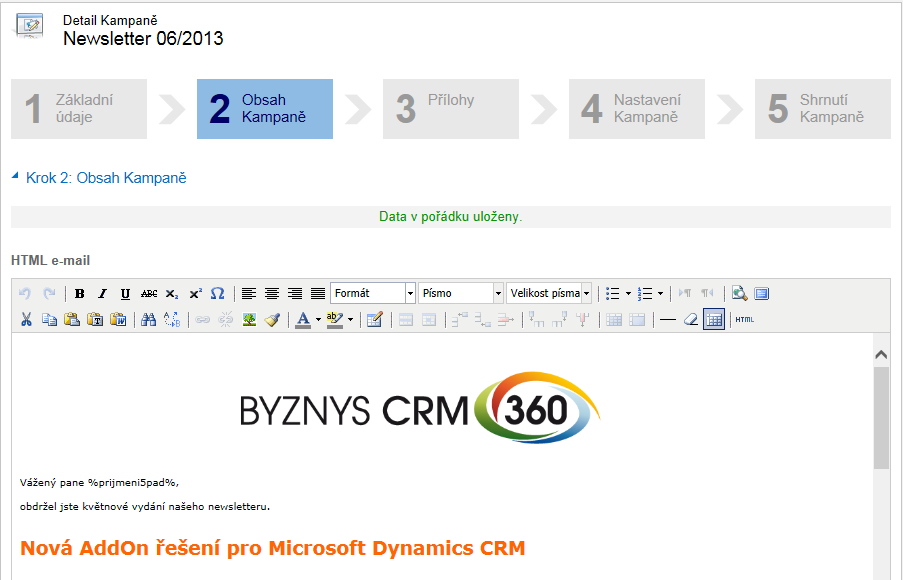
Task: Toggle italic formatting
Action: 103,293
